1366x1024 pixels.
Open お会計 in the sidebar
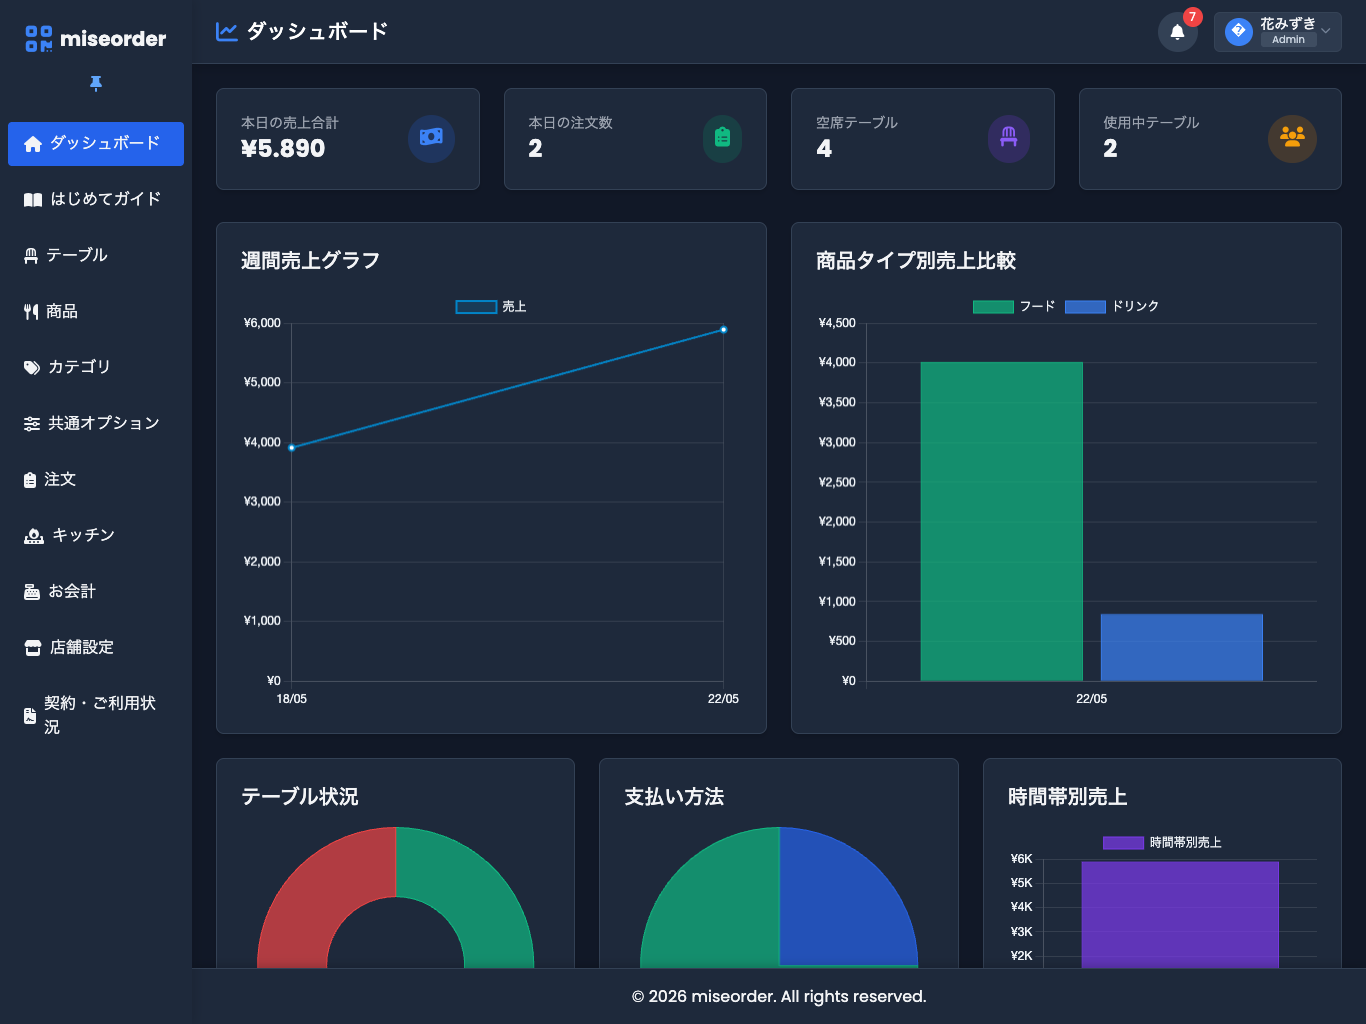tap(96, 592)
